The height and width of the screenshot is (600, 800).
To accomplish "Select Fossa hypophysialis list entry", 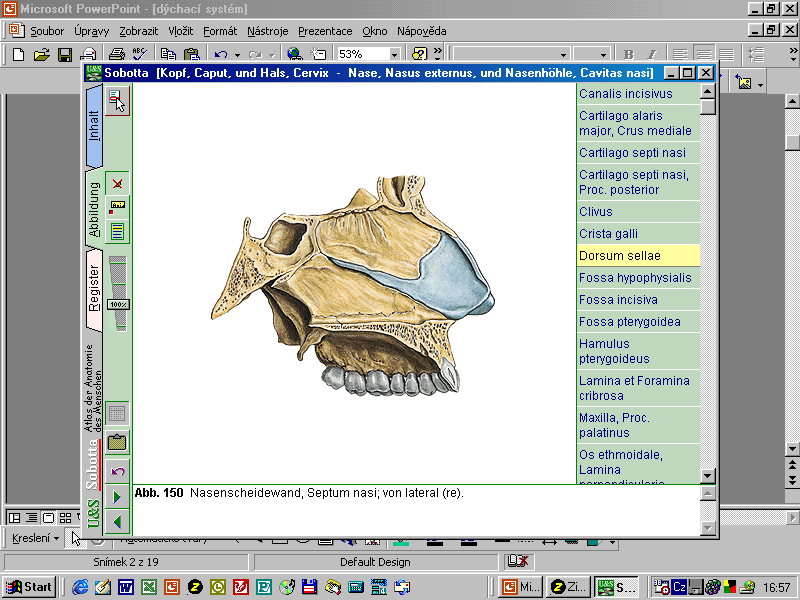I will click(638, 278).
